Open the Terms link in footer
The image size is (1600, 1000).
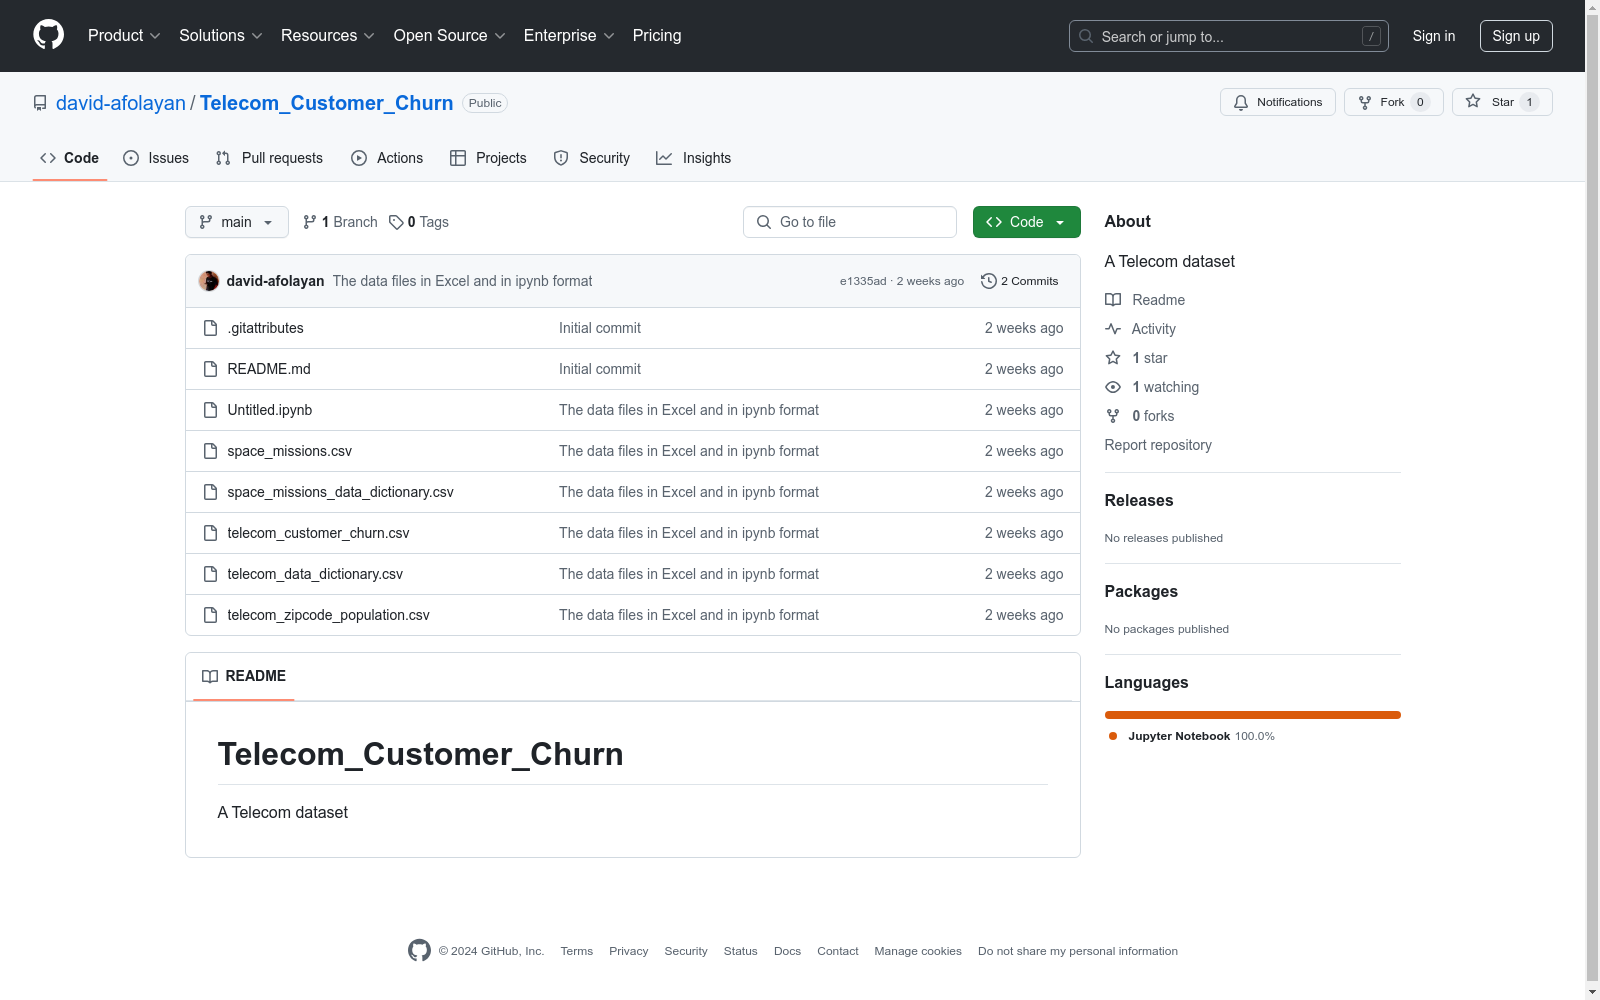point(577,951)
